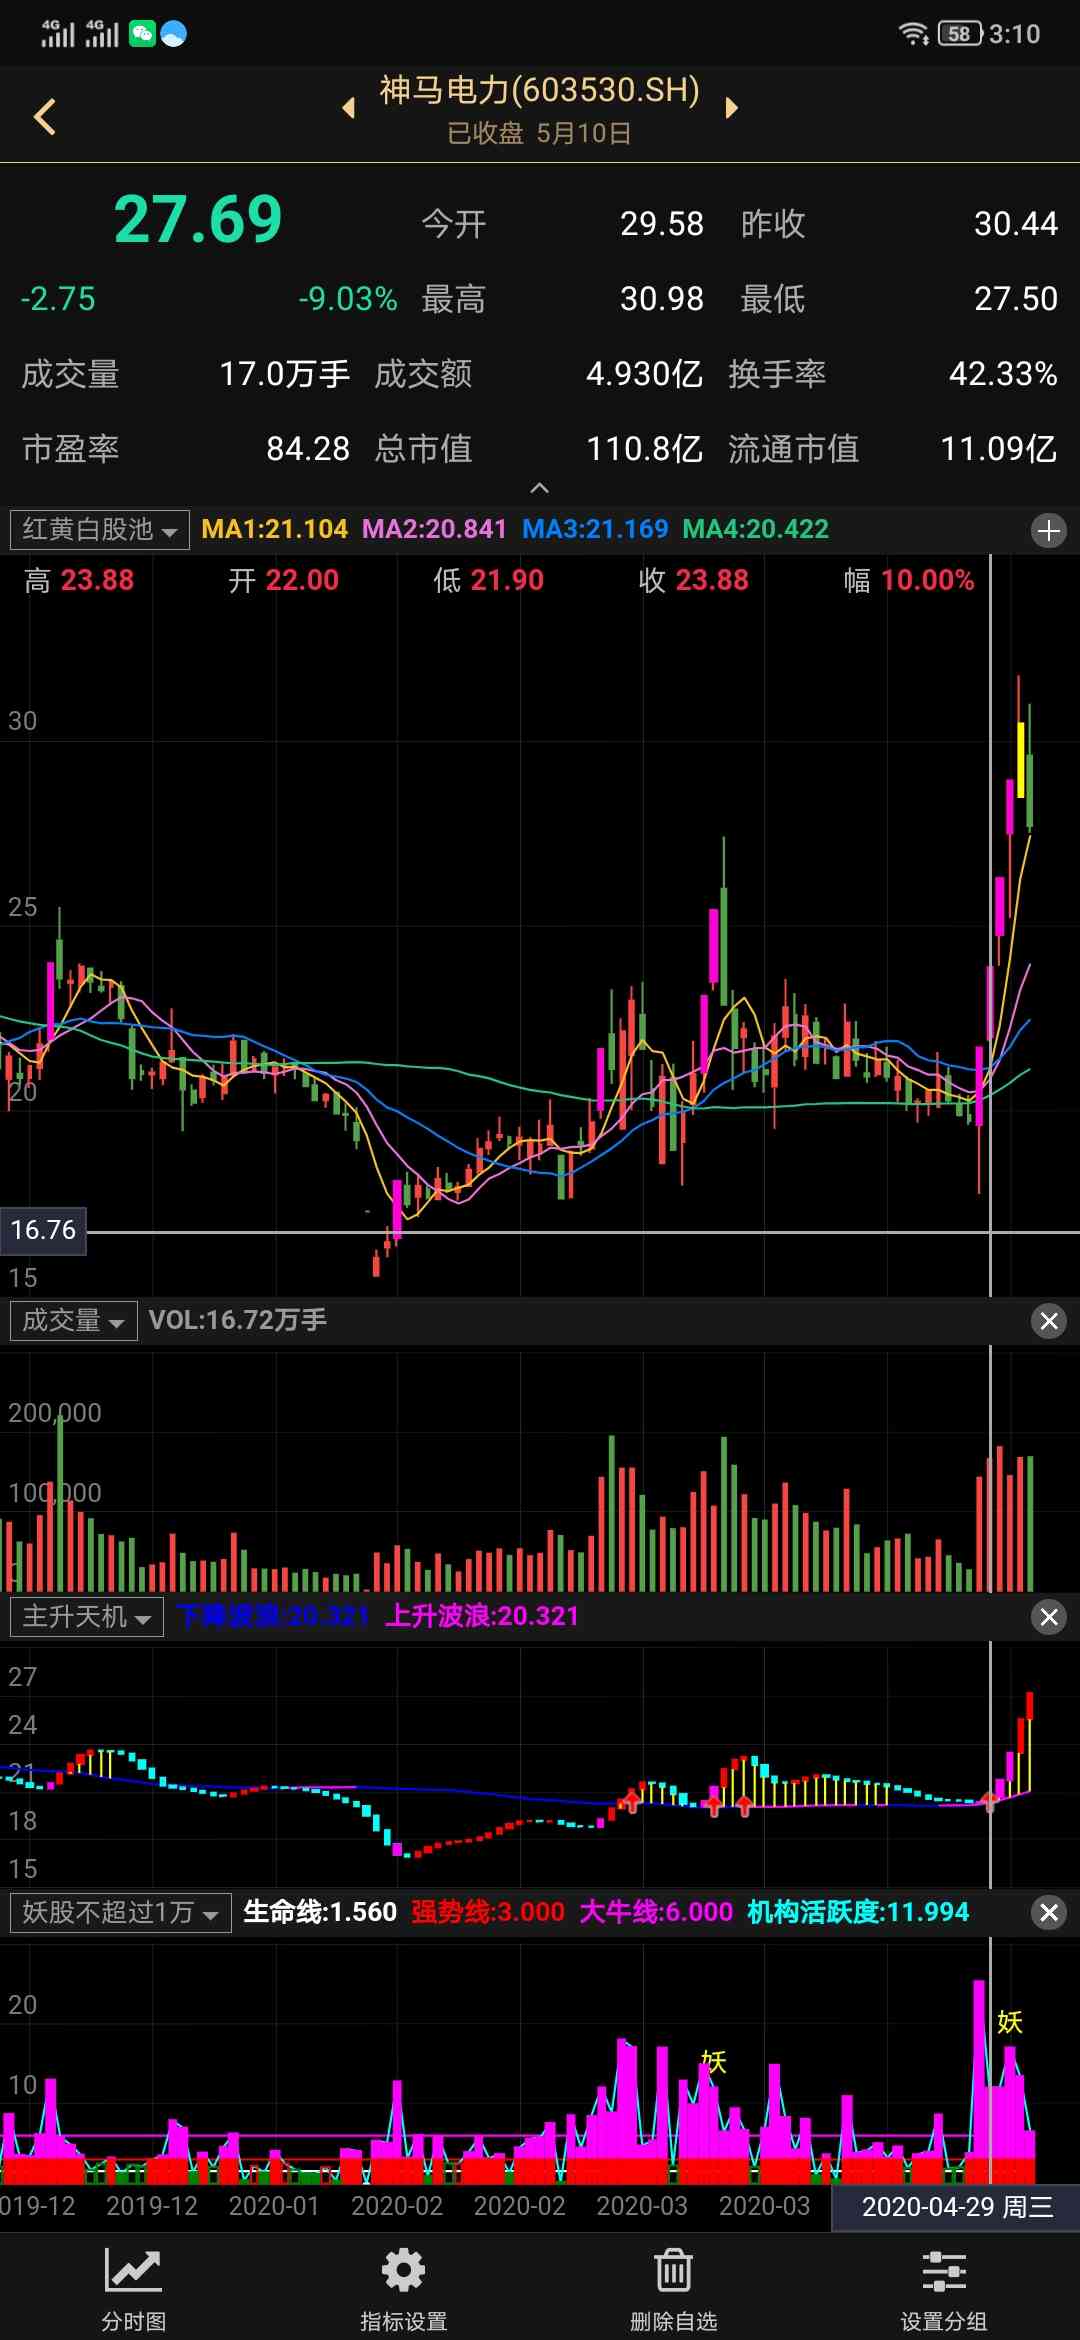Tap the stock title 神马电力(603530.SH)
This screenshot has height=2340, width=1080.
point(539,91)
